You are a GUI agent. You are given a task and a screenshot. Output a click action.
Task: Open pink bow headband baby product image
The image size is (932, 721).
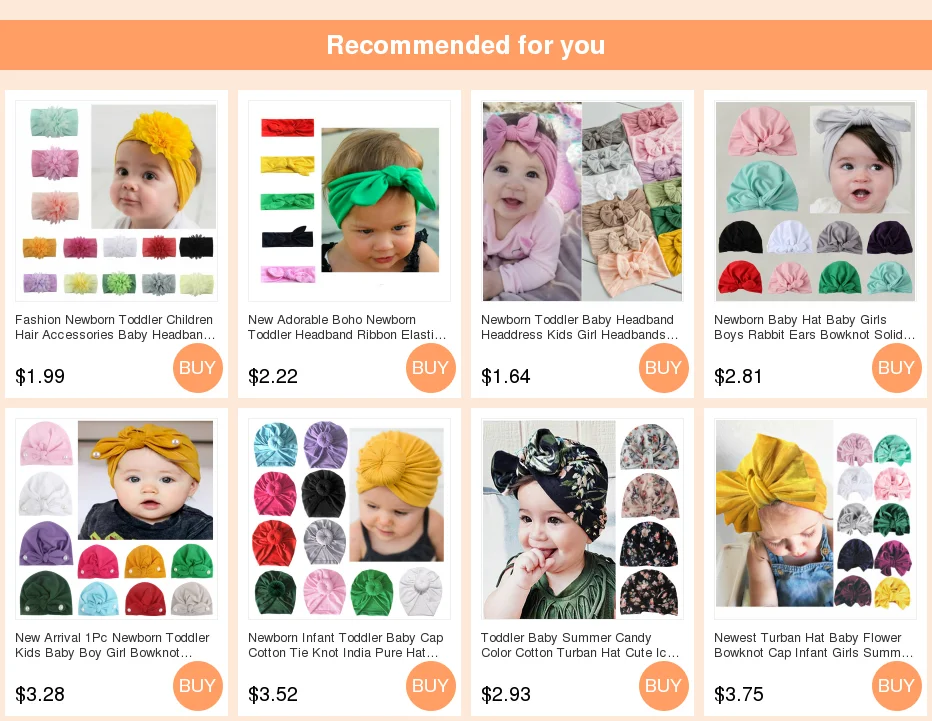582,201
